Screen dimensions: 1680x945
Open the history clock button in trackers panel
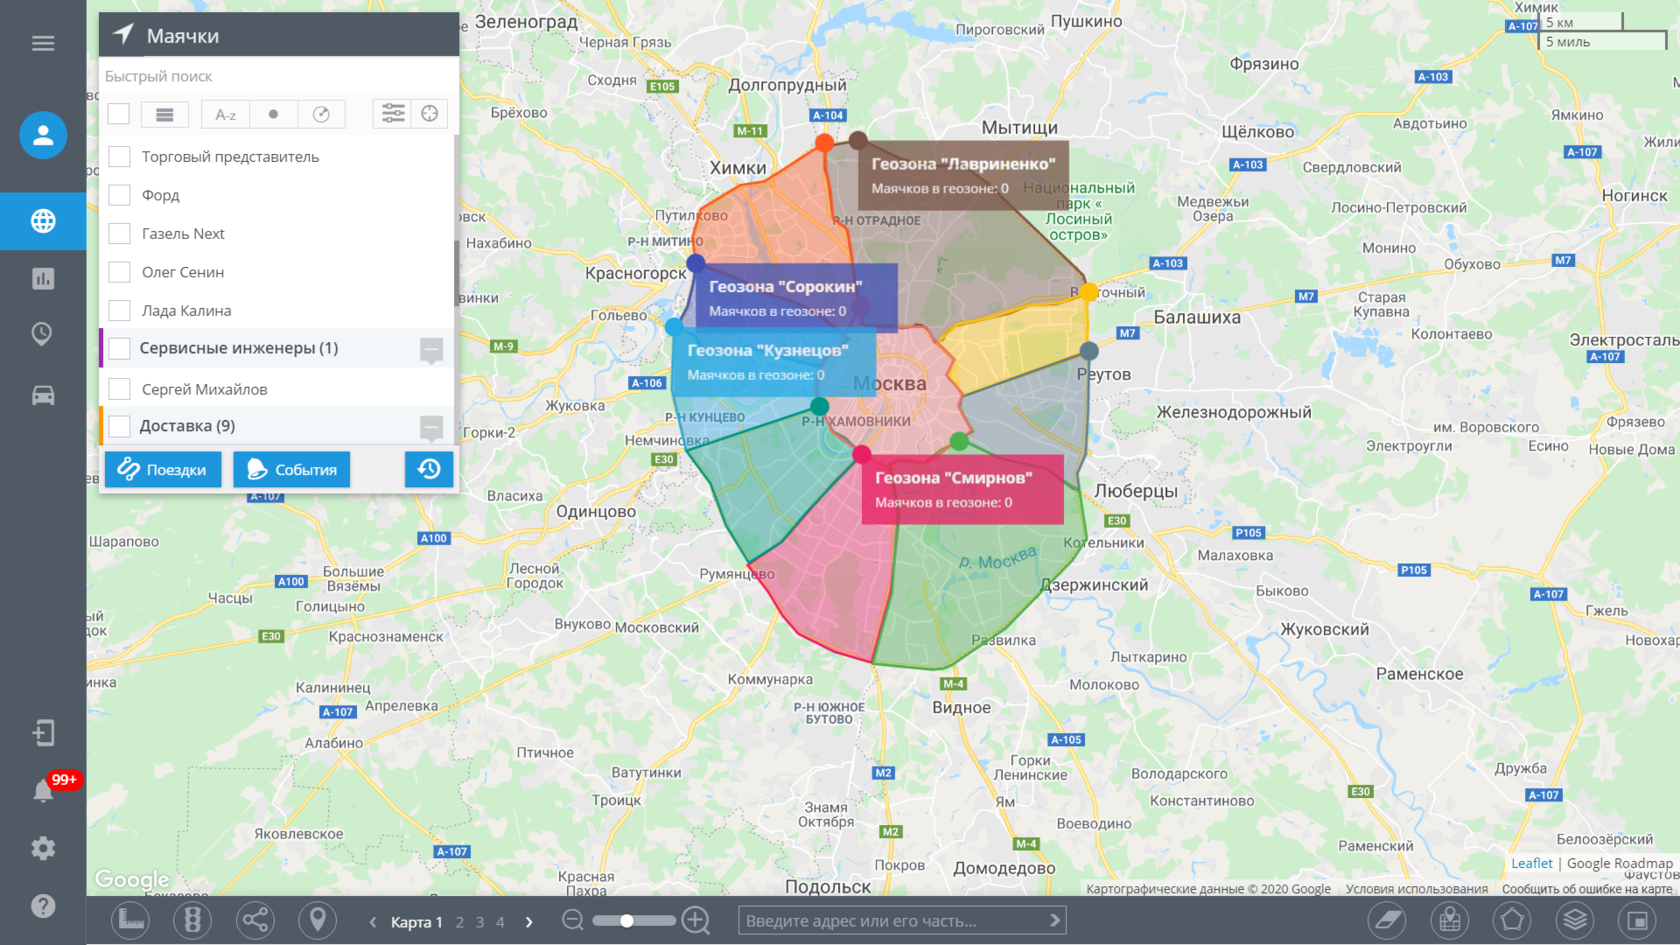pos(429,469)
